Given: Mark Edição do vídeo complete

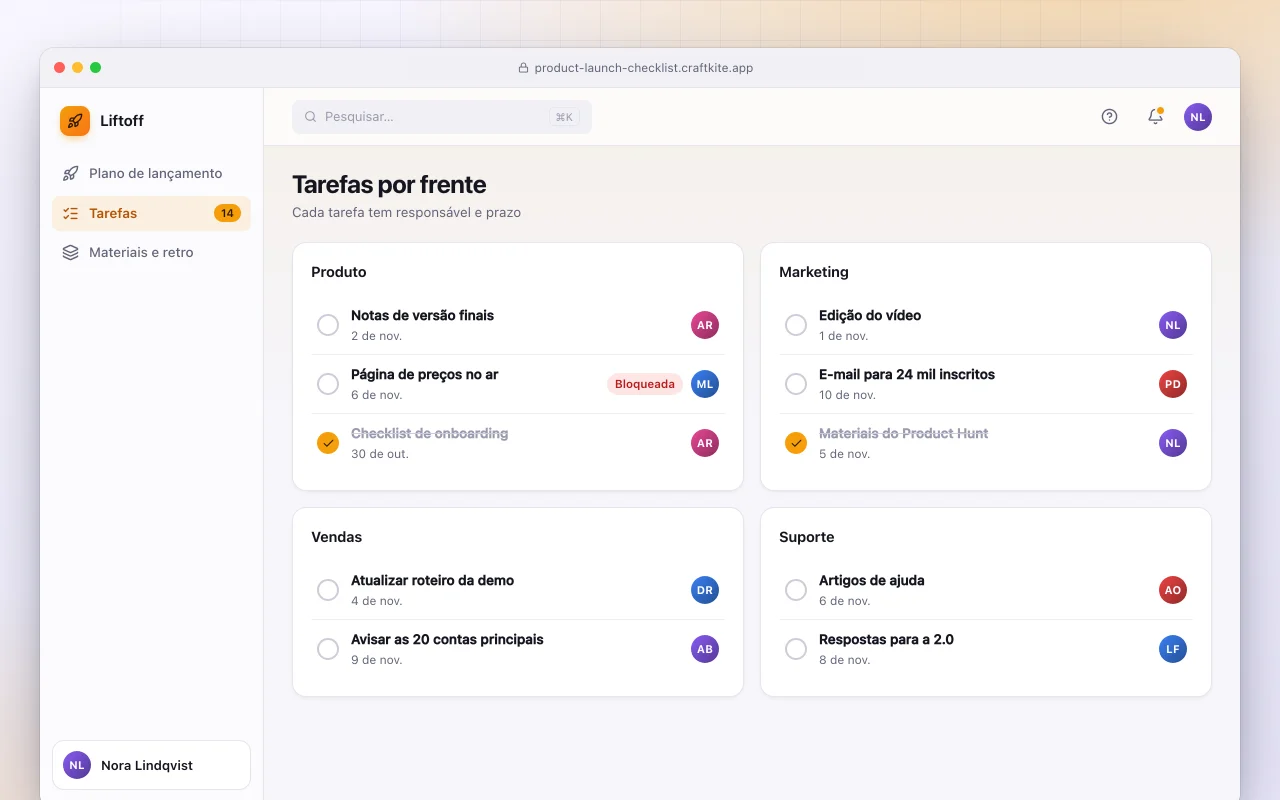Looking at the screenshot, I should [796, 325].
